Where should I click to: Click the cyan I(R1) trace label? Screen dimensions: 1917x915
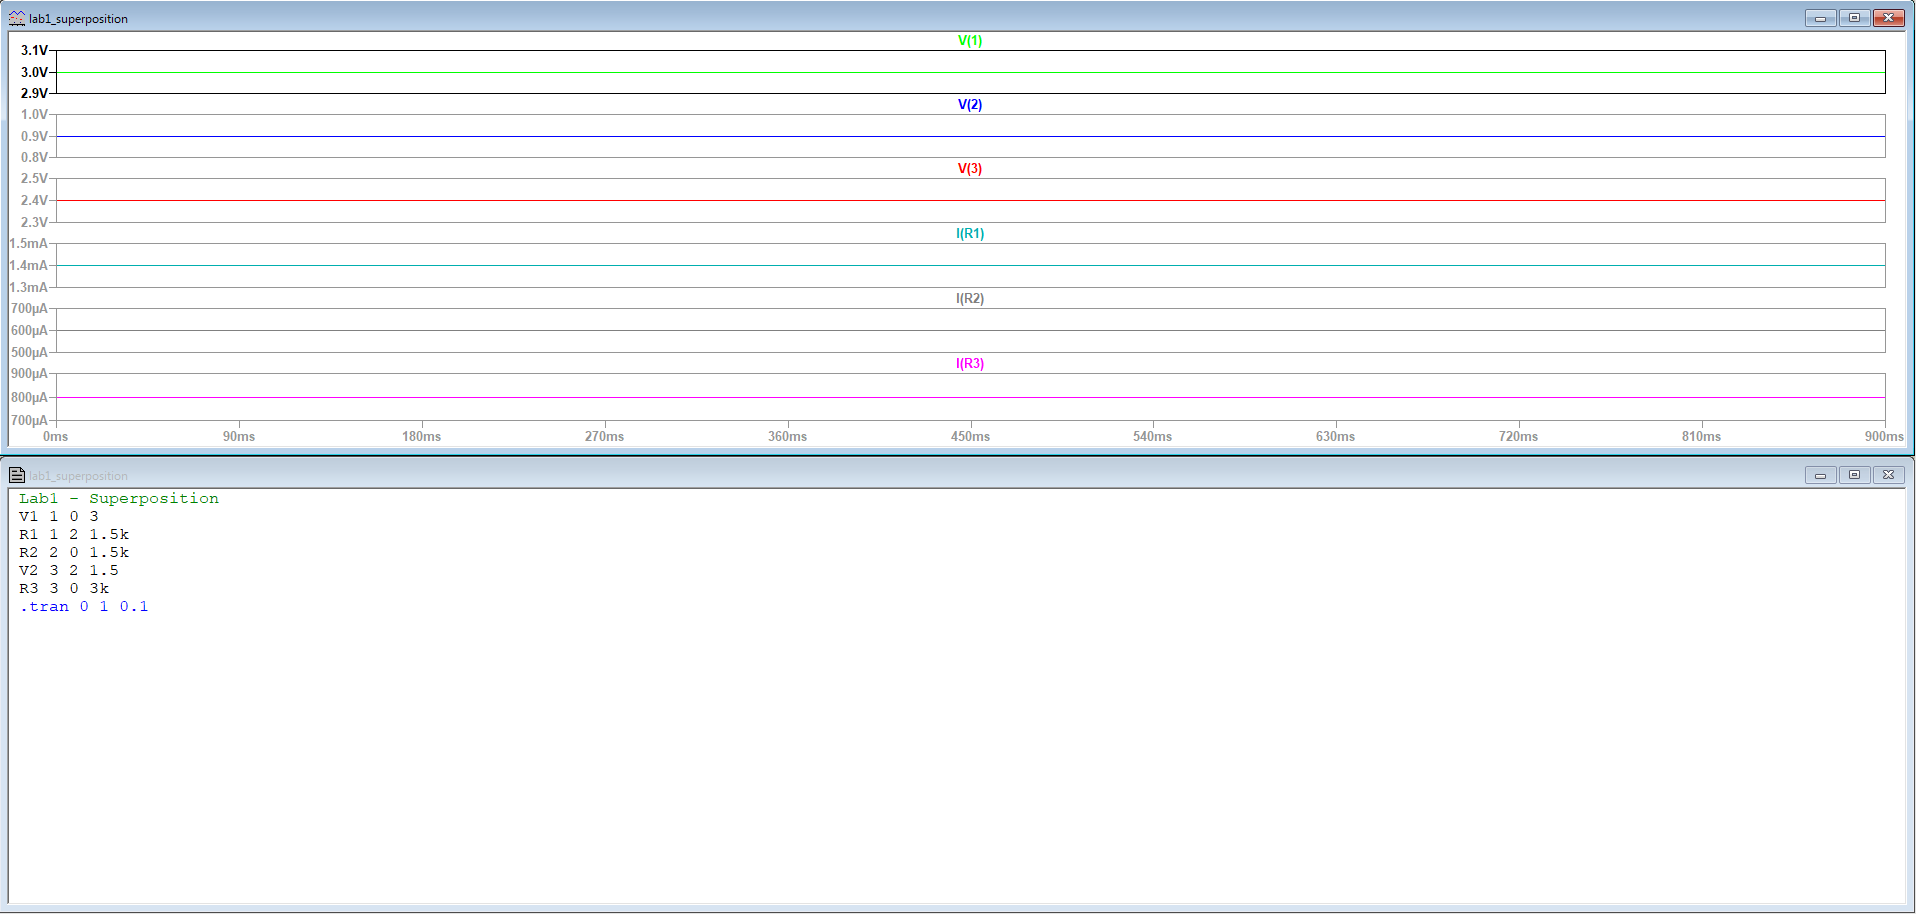coord(970,234)
